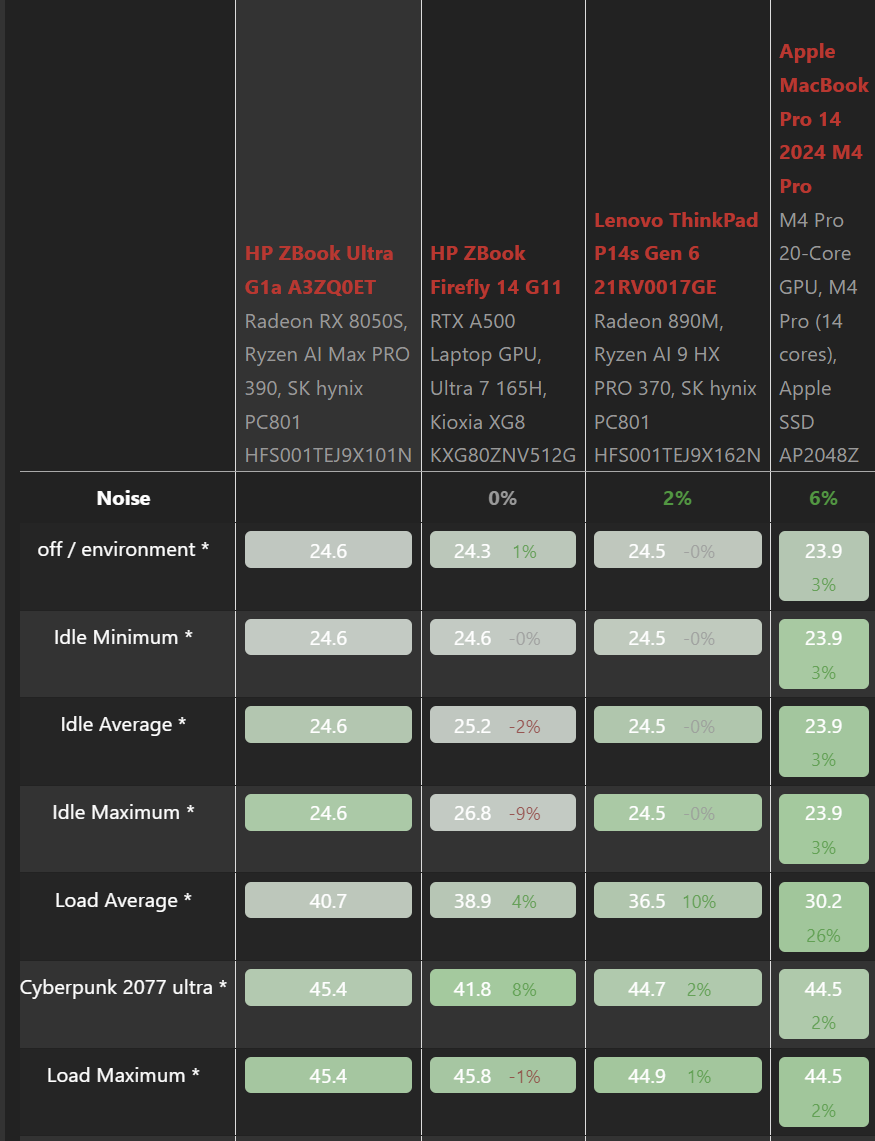The width and height of the screenshot is (875, 1141).
Task: Click the 'Idle Average *' row label
Action: click(x=123, y=725)
